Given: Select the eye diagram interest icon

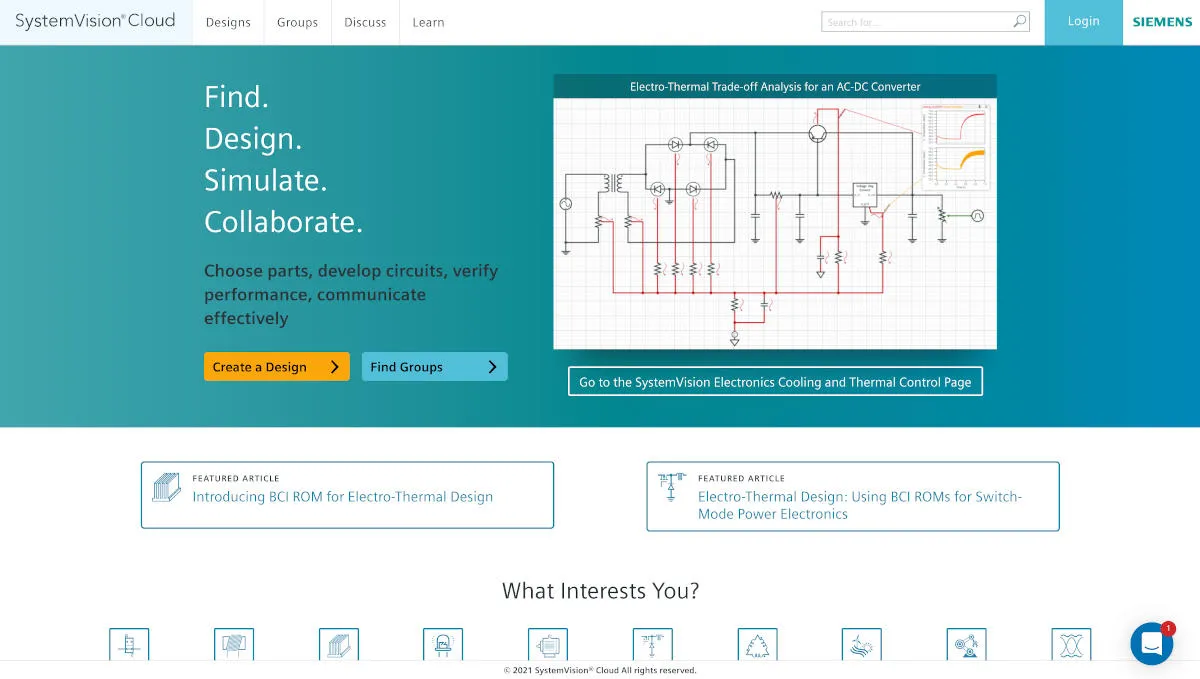Looking at the screenshot, I should pyautogui.click(x=1072, y=644).
